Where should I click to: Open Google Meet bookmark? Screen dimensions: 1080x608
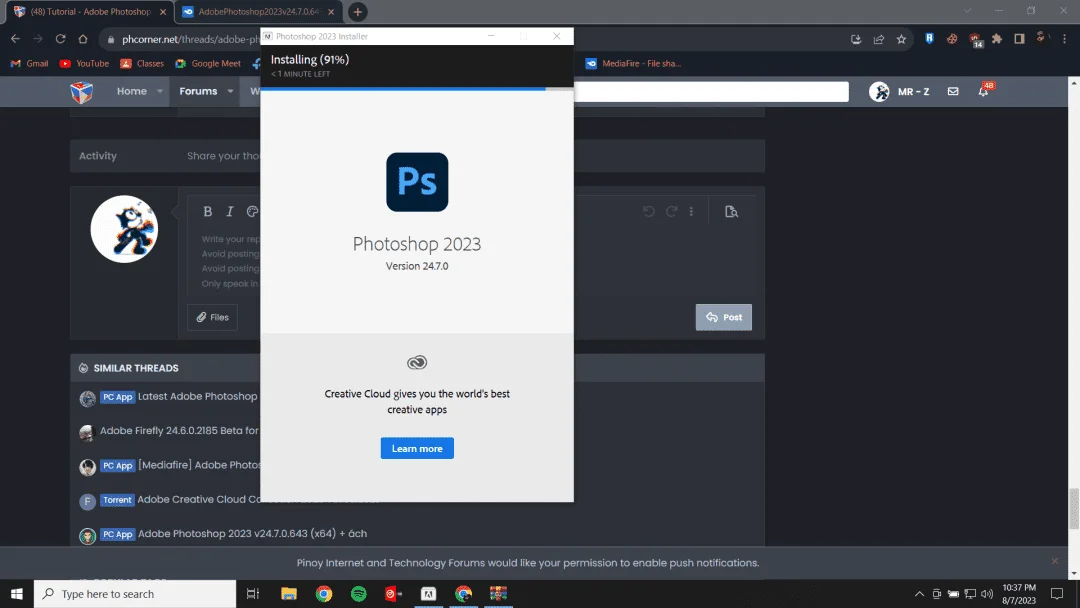(207, 63)
